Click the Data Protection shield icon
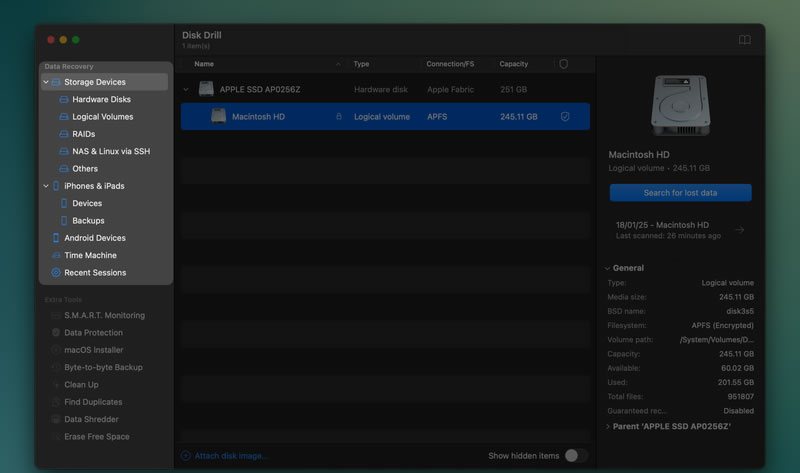The height and width of the screenshot is (473, 800). click(x=56, y=333)
